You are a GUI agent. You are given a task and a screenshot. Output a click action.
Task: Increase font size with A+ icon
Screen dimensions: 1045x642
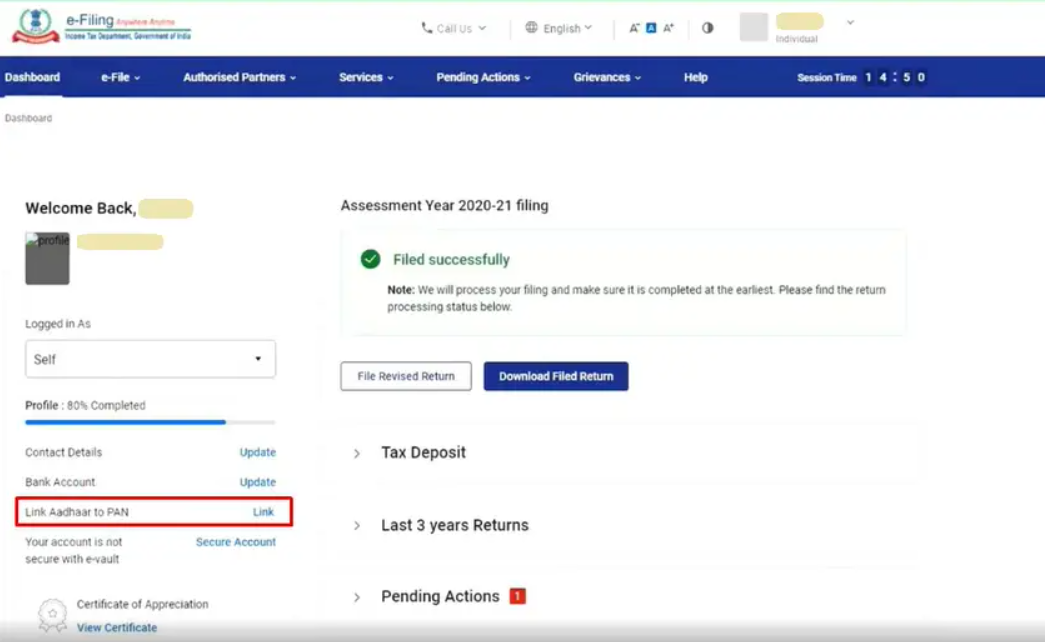click(x=669, y=28)
